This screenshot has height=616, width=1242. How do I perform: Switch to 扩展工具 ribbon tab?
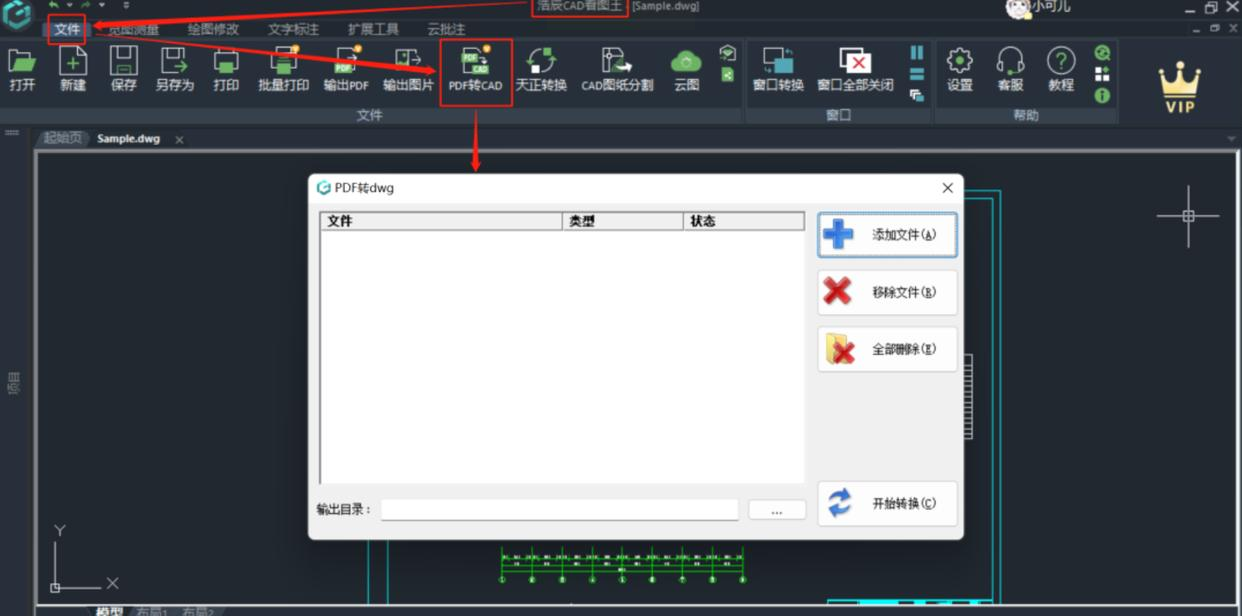(373, 30)
